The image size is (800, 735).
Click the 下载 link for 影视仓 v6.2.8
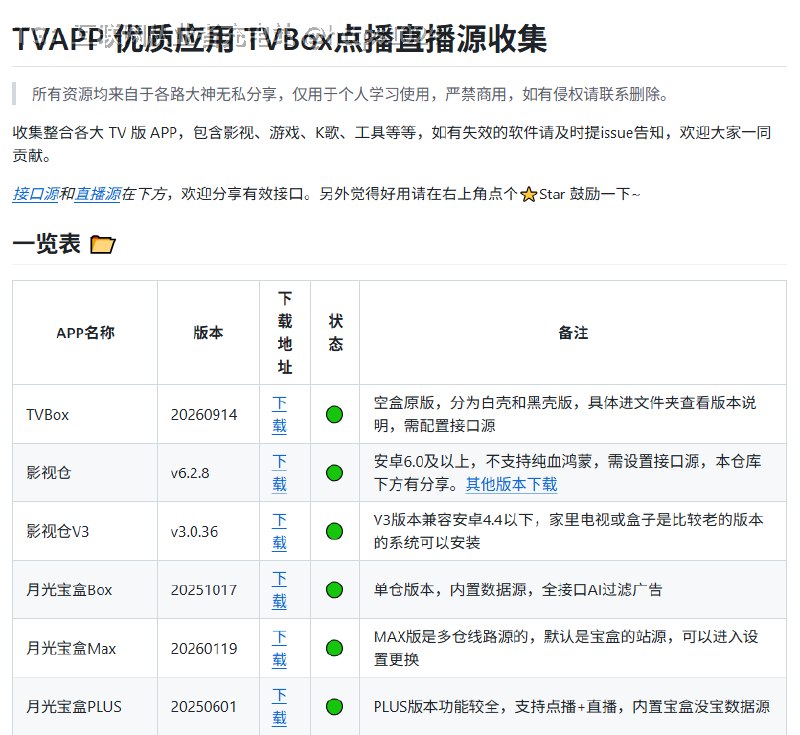279,473
